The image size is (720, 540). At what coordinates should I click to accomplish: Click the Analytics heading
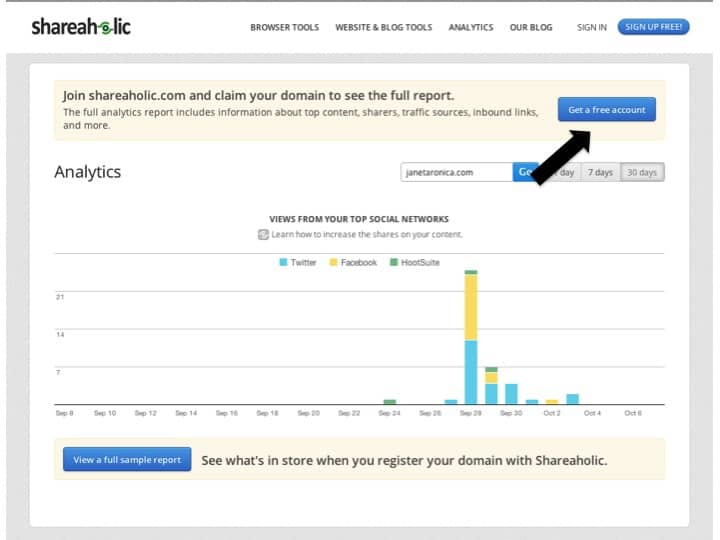(88, 172)
